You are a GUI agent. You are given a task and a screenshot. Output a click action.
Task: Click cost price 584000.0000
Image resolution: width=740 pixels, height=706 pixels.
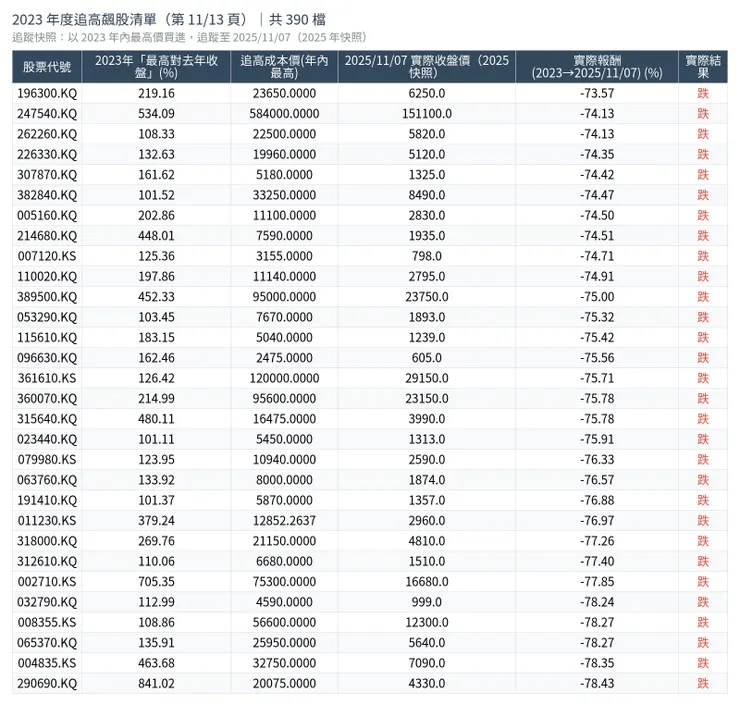284,114
